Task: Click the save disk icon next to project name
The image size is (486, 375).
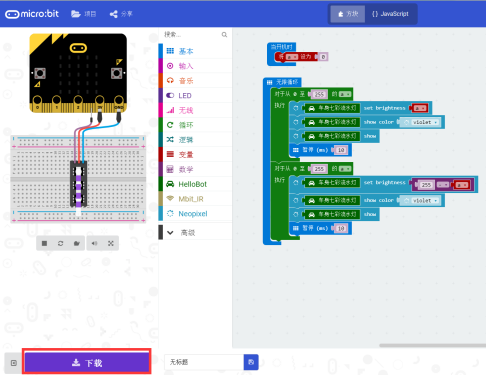Action: click(251, 362)
